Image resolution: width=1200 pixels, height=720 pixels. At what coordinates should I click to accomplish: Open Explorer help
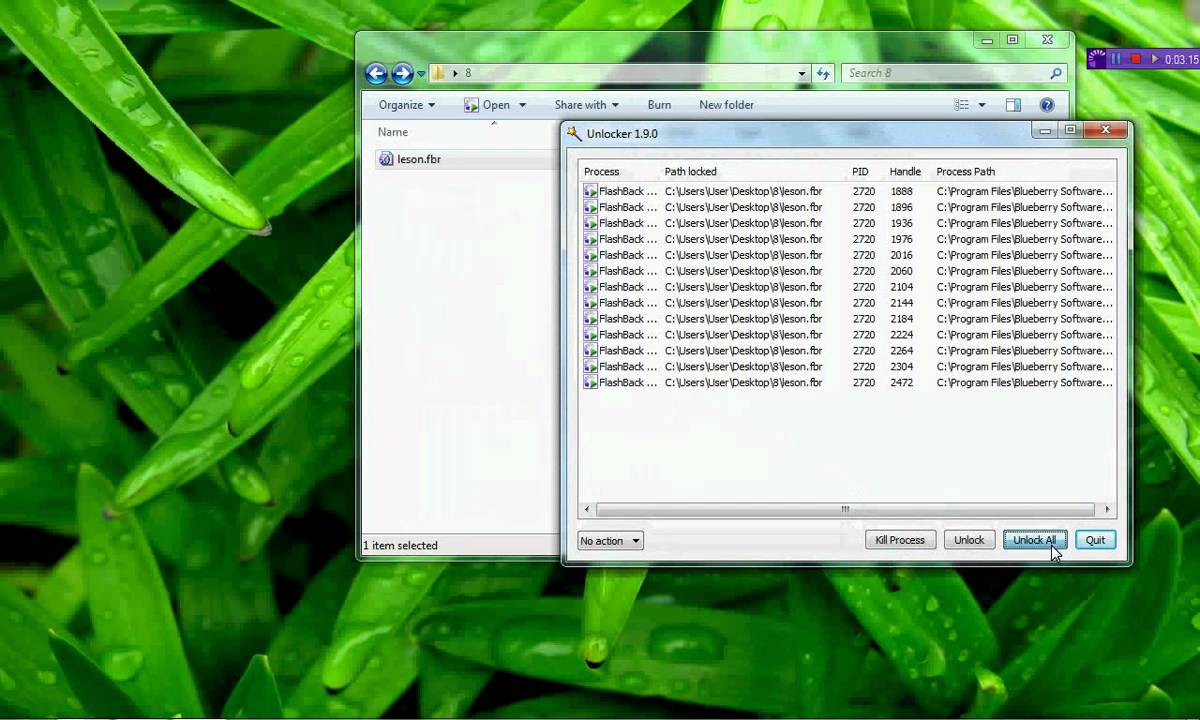(1047, 105)
